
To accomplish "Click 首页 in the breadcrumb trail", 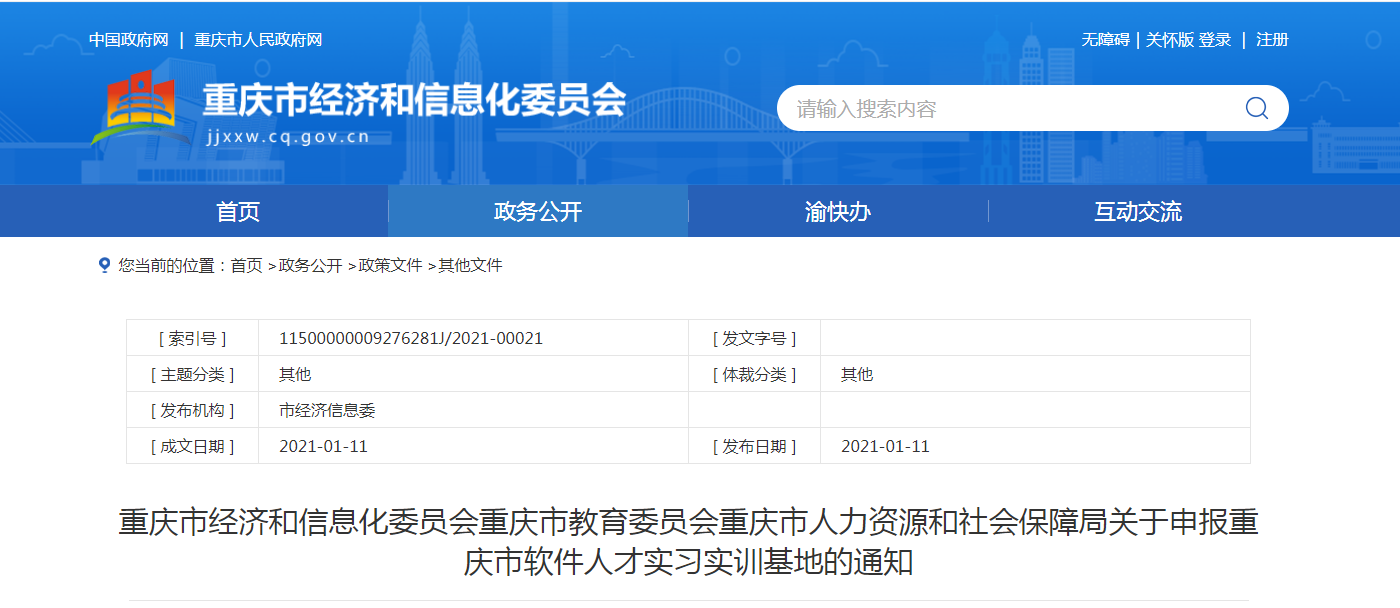I will click(x=247, y=265).
